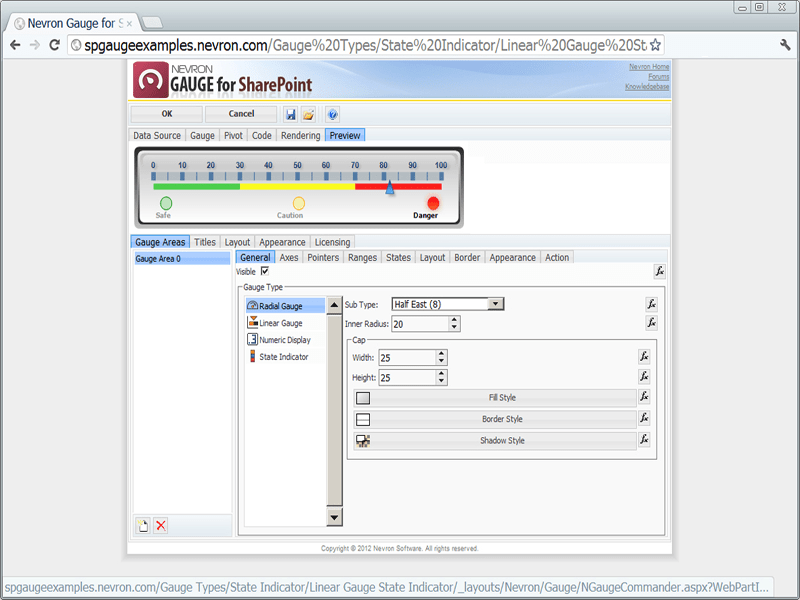800x600 pixels.
Task: Click the browser wrench settings icon
Action: [785, 45]
